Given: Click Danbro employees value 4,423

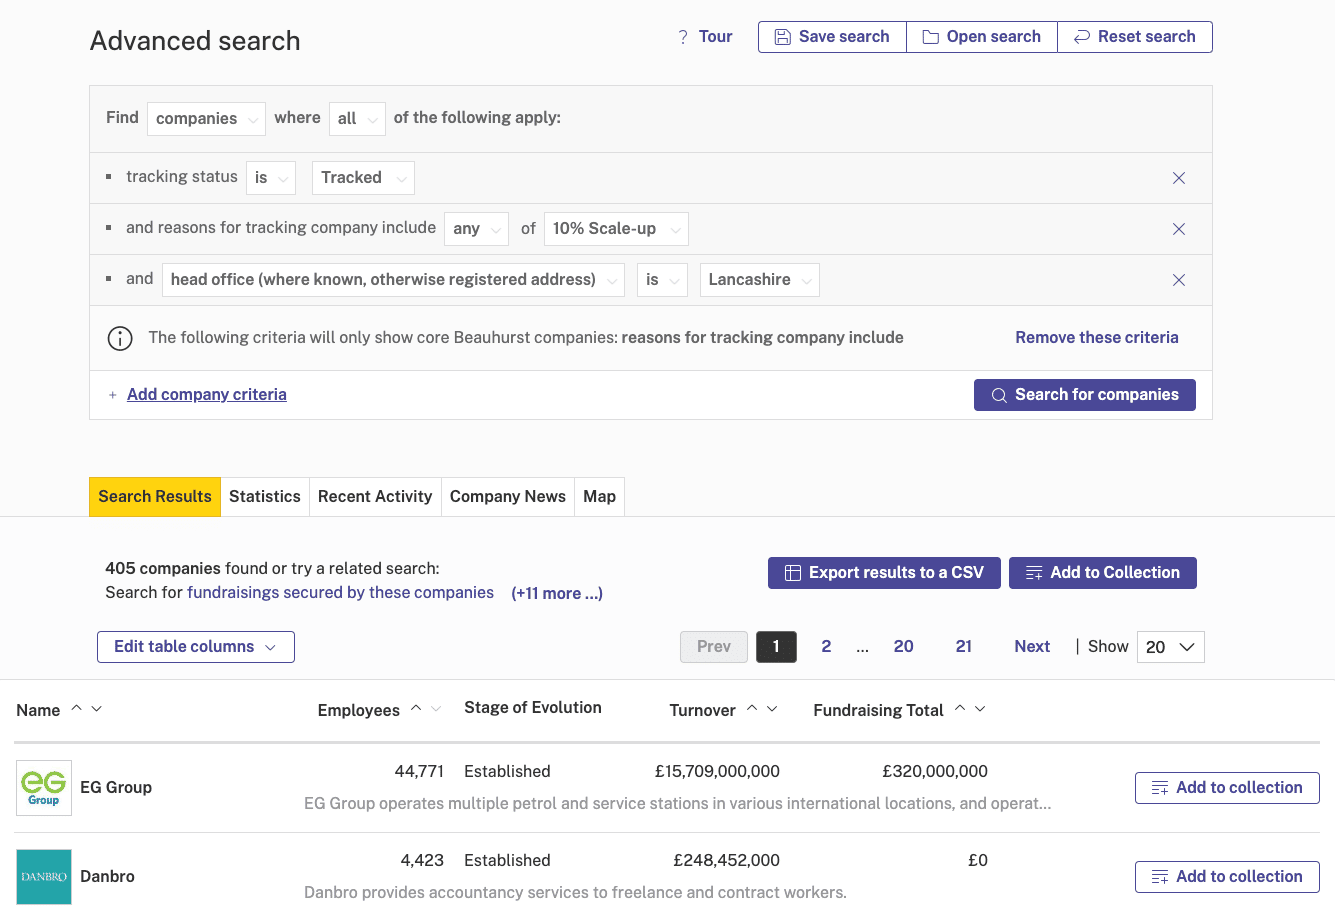Looking at the screenshot, I should (x=422, y=861).
